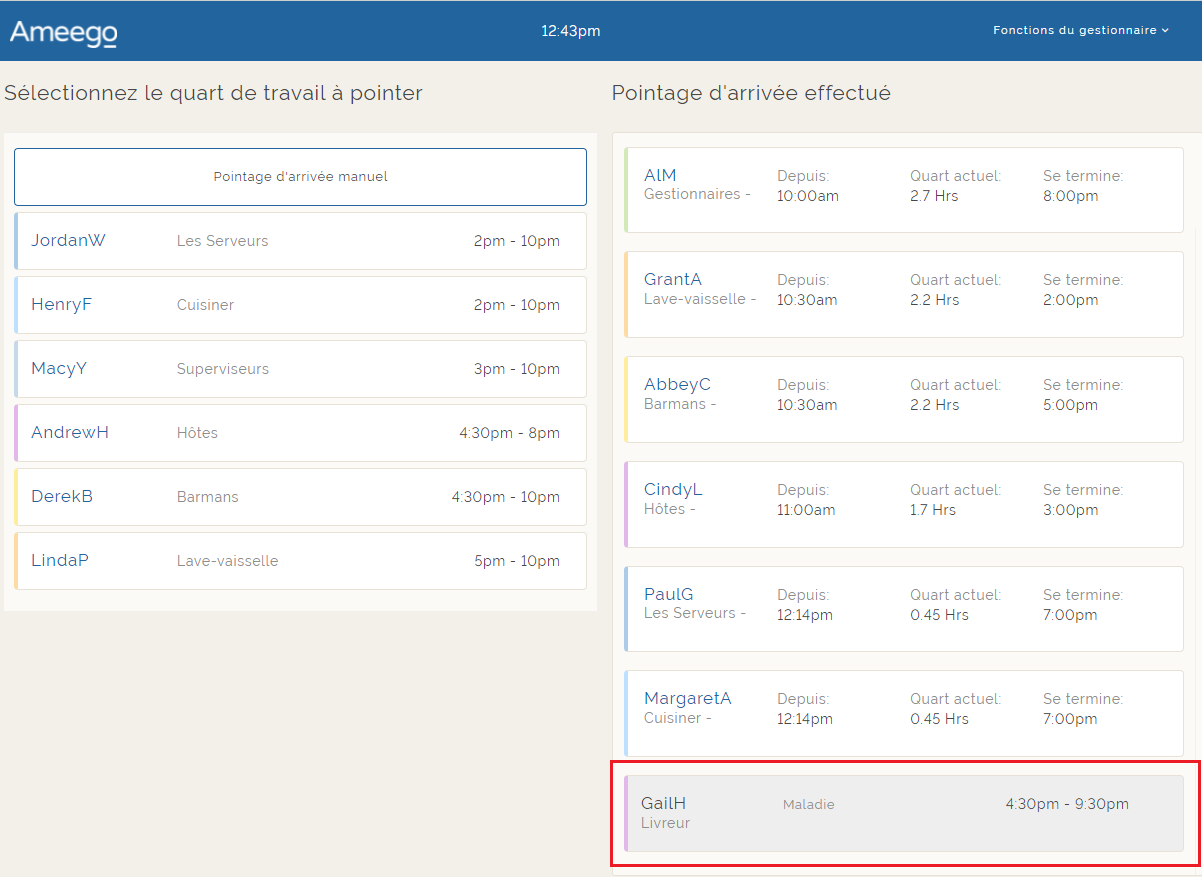Viewport: 1202px width, 877px height.
Task: Select AndrewH Hôtes shift
Action: click(x=300, y=433)
